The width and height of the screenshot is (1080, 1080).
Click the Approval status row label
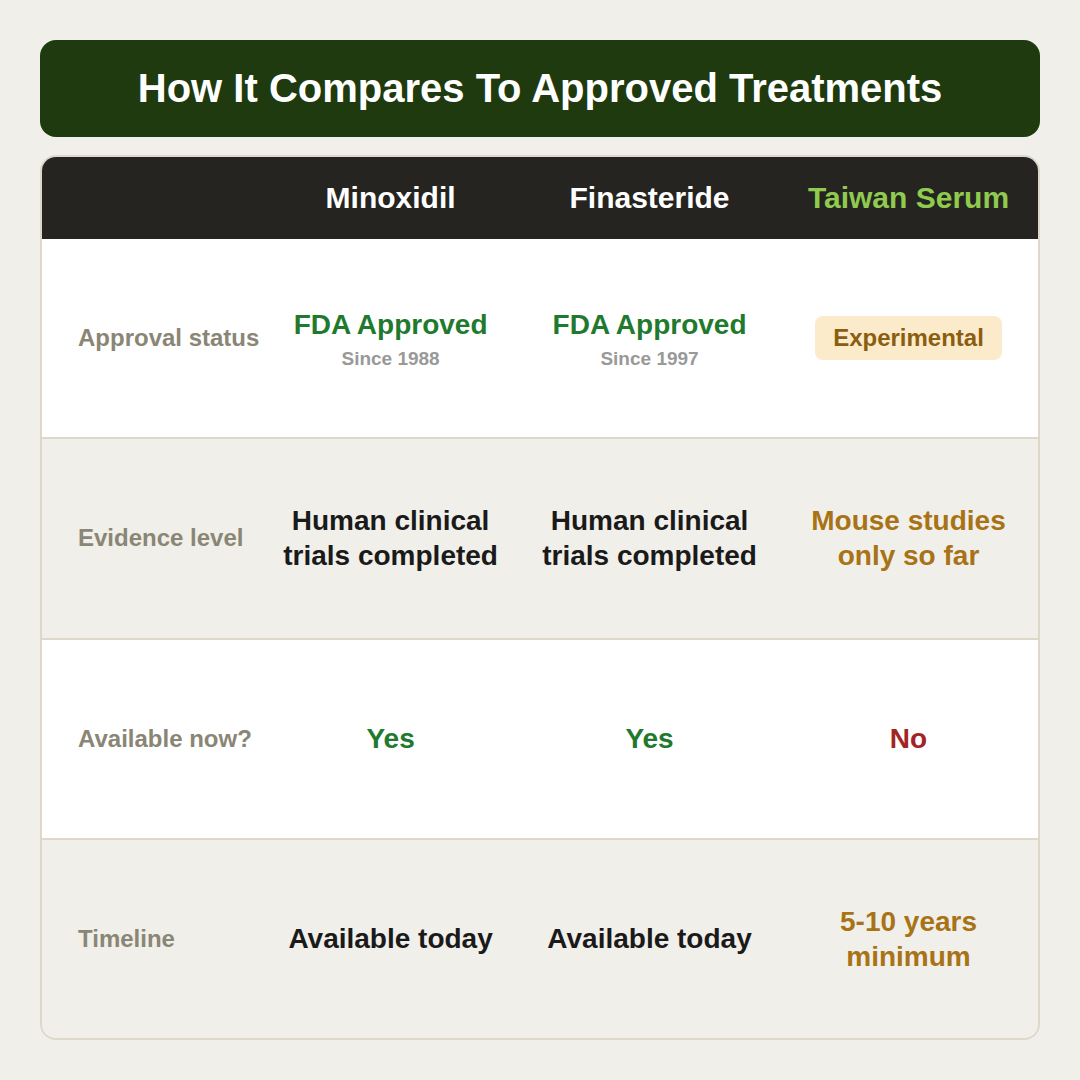169,338
